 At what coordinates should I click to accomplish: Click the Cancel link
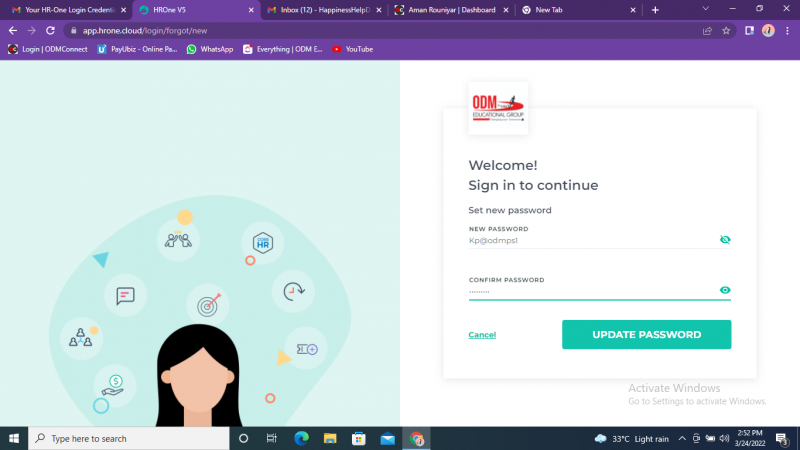pyautogui.click(x=482, y=335)
